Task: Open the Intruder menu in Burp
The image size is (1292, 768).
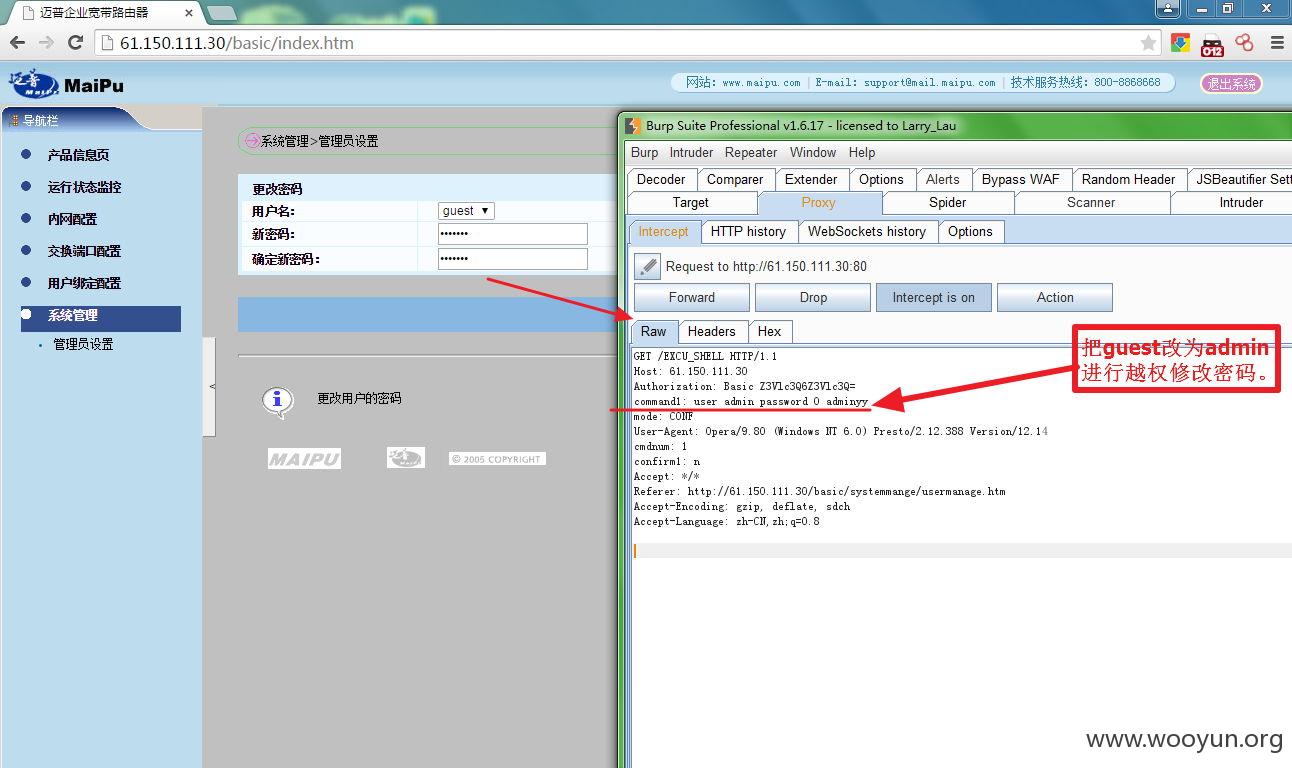Action: coord(691,153)
